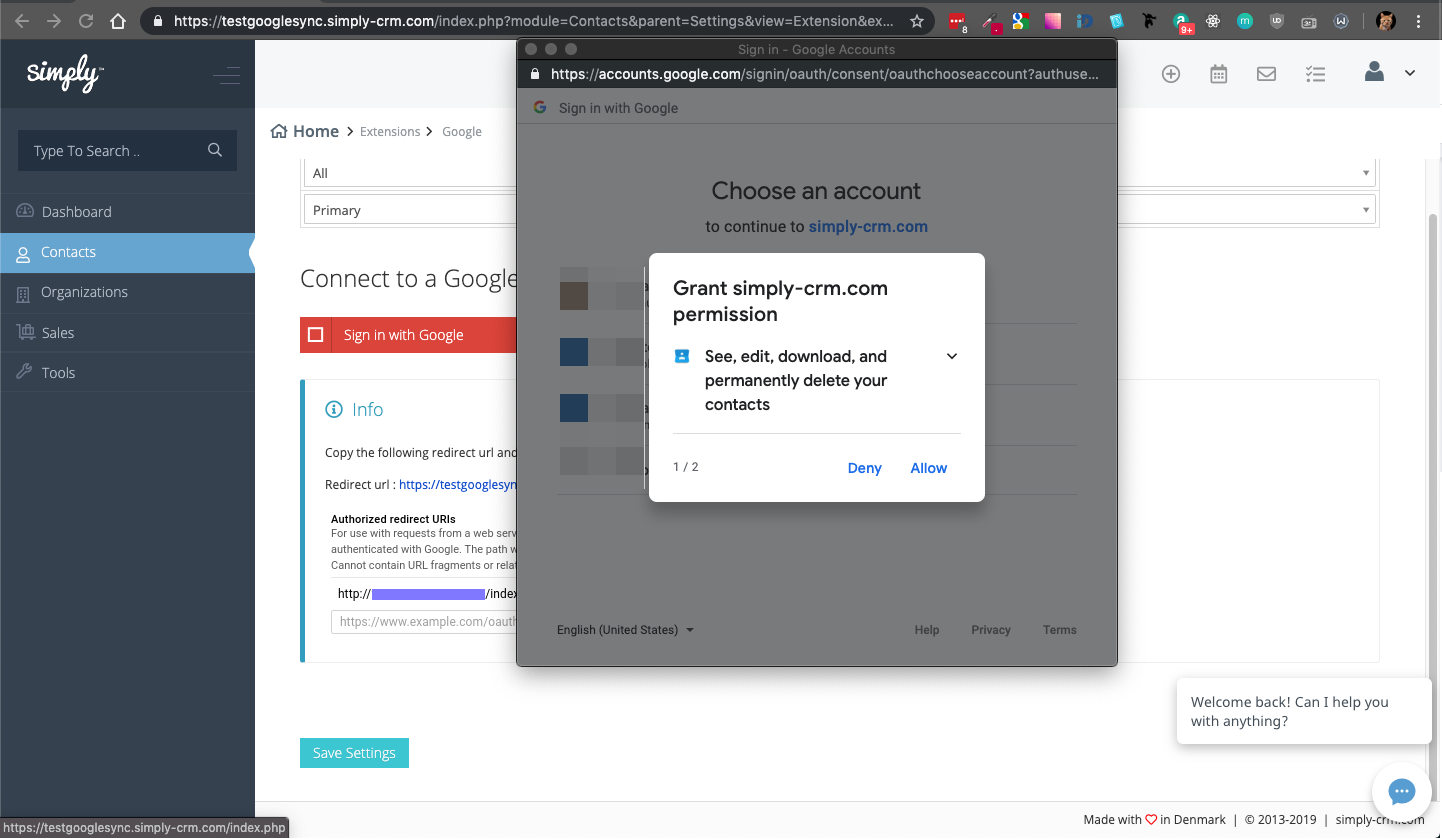This screenshot has height=839, width=1442.
Task: Click the browser profile avatar
Action: tap(1386, 20)
